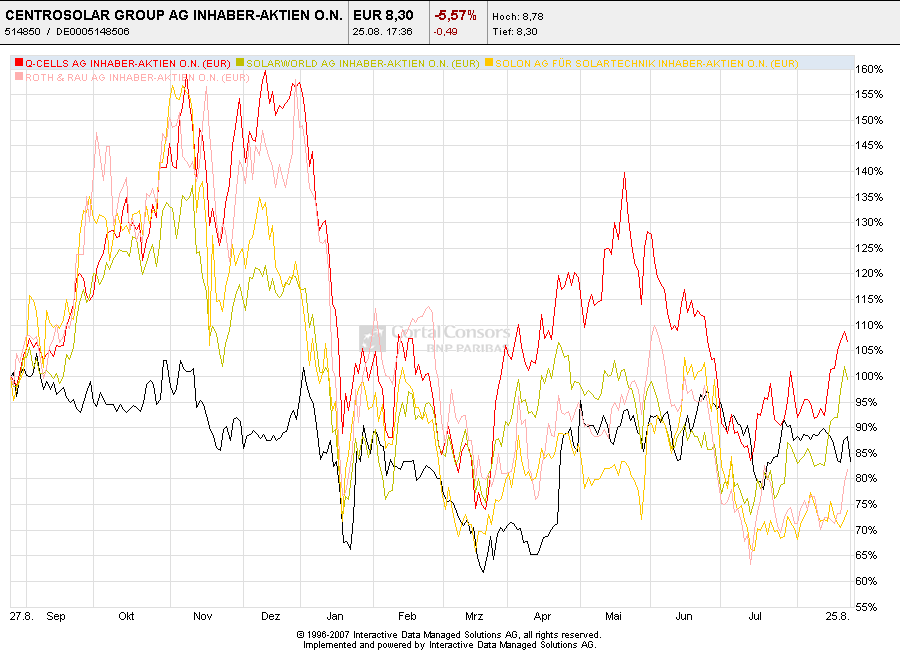Click the 110% y-axis label

point(869,325)
